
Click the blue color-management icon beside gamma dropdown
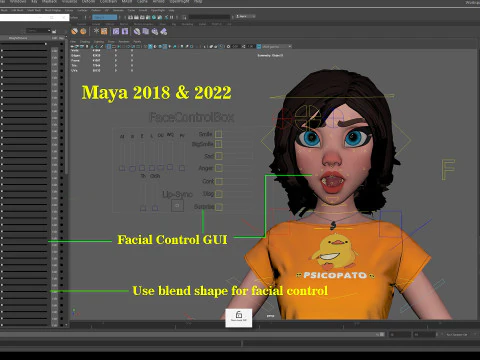(x=259, y=47)
